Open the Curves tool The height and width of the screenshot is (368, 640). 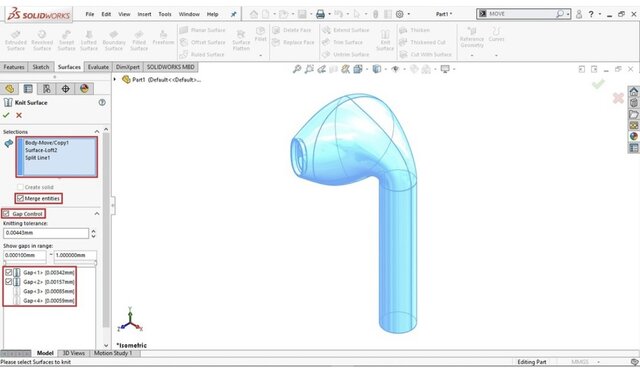(496, 34)
